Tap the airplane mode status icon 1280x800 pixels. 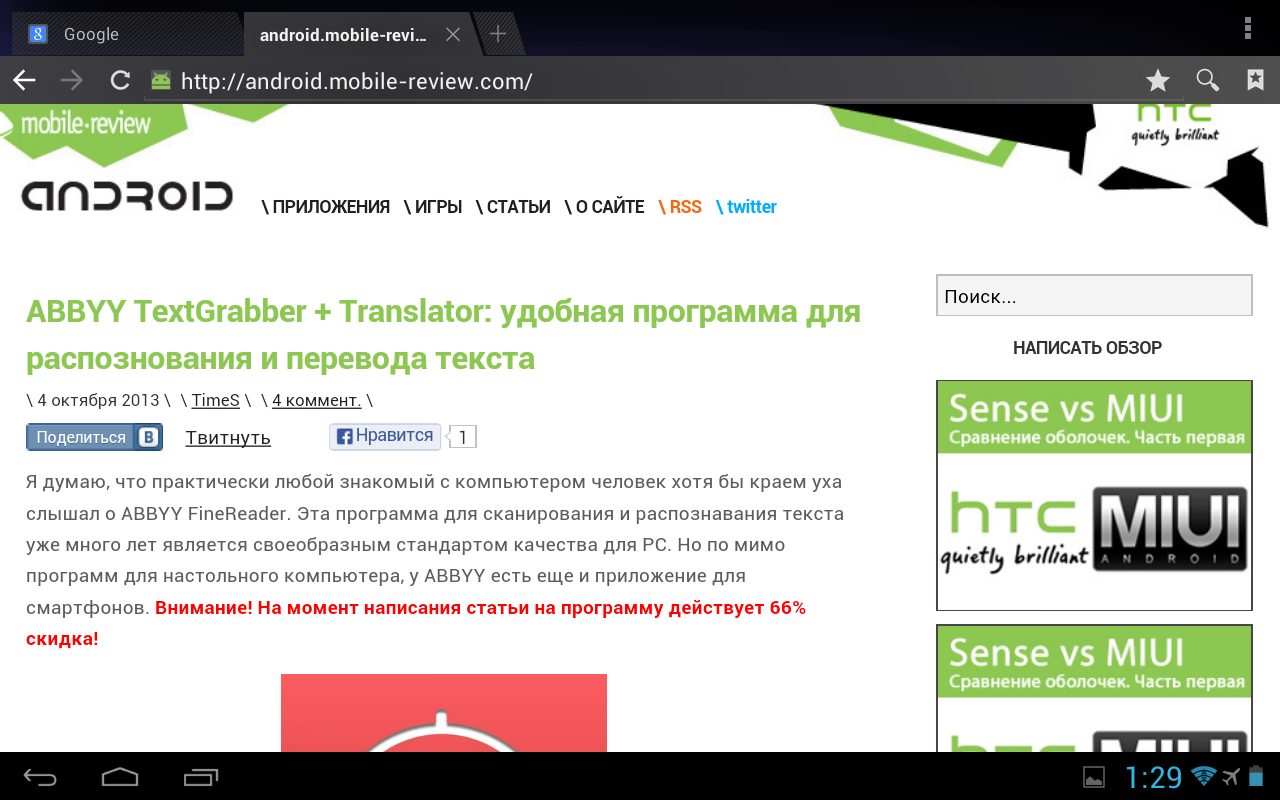[1231, 776]
